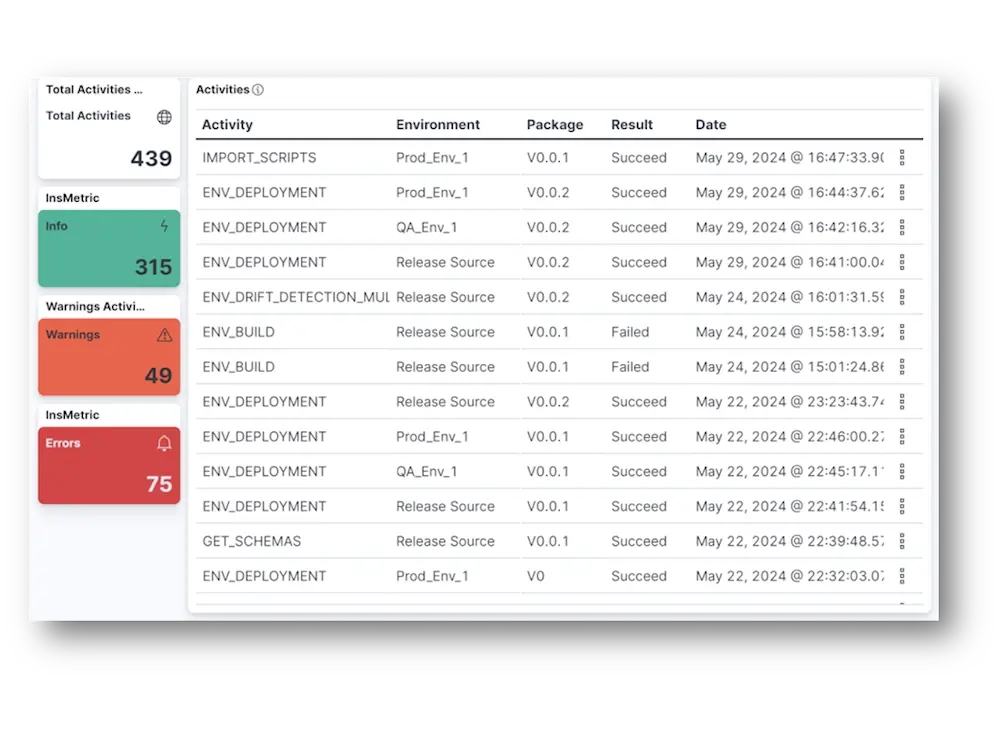Click the bell icon in Errors card
Viewport: 1000px width, 730px height.
click(x=165, y=443)
